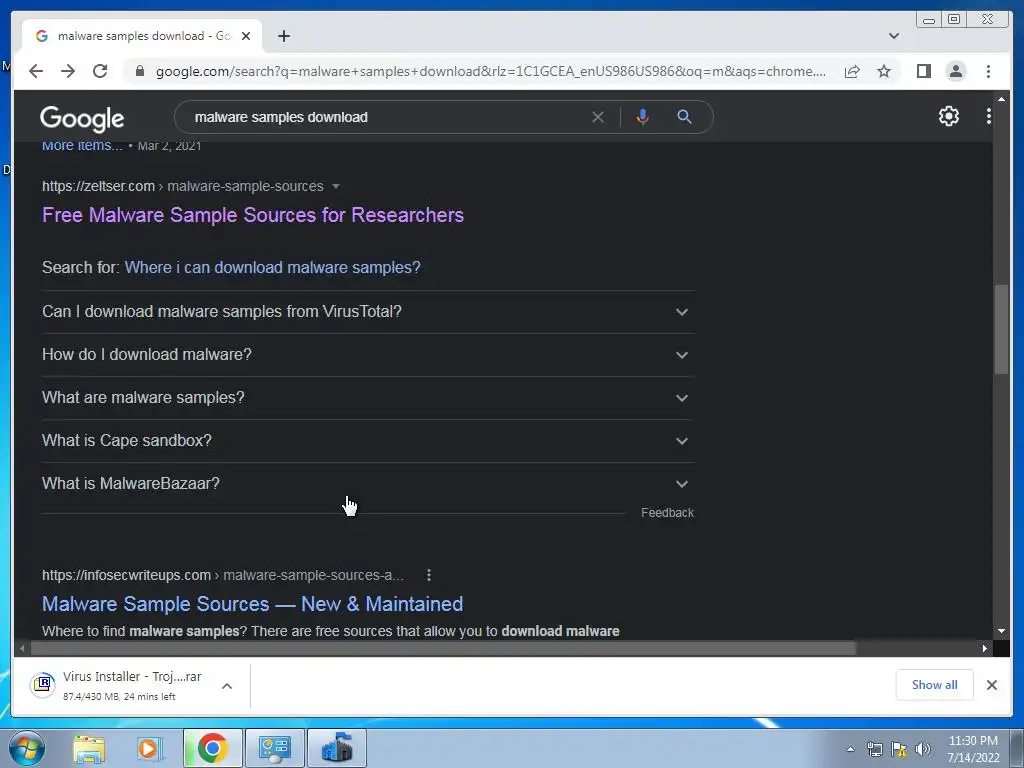Open the Virus Installer rar download item
Viewport: 1024px width, 768px height.
coord(118,685)
